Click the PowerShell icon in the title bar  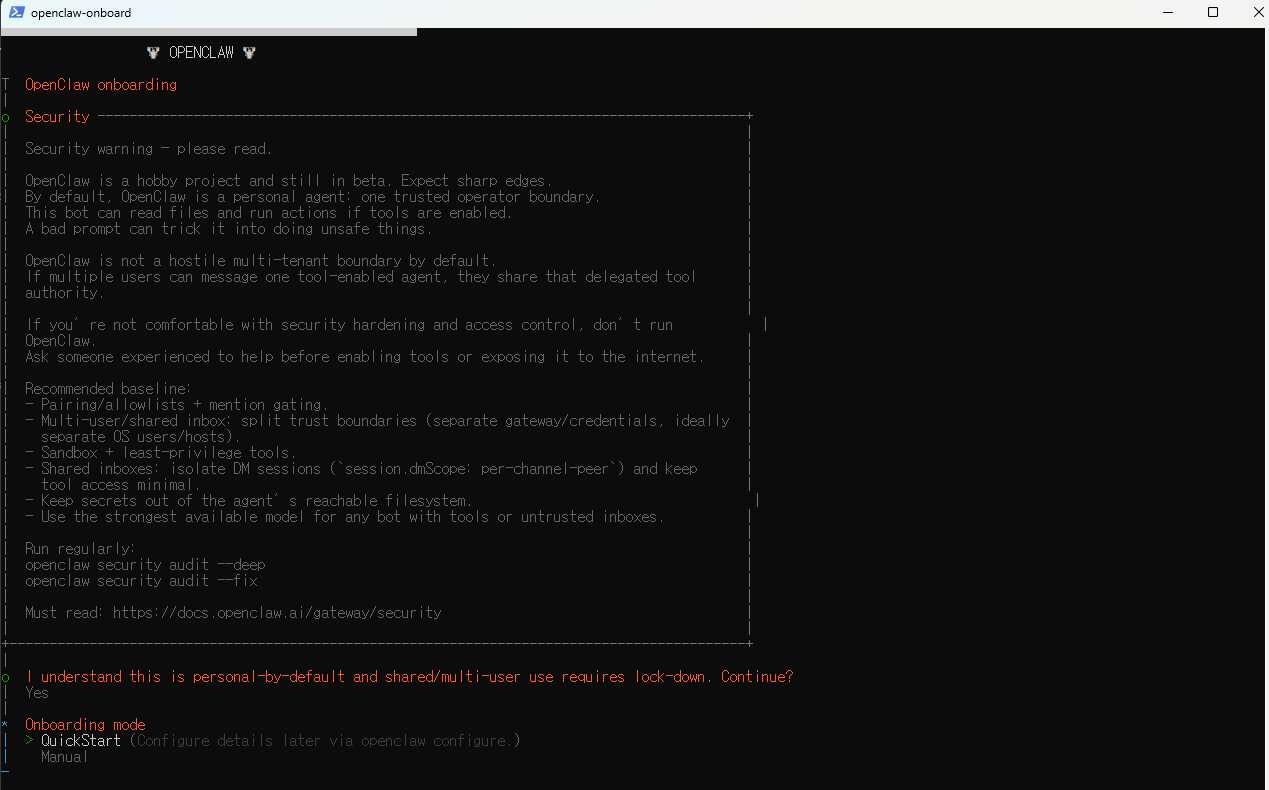click(17, 13)
